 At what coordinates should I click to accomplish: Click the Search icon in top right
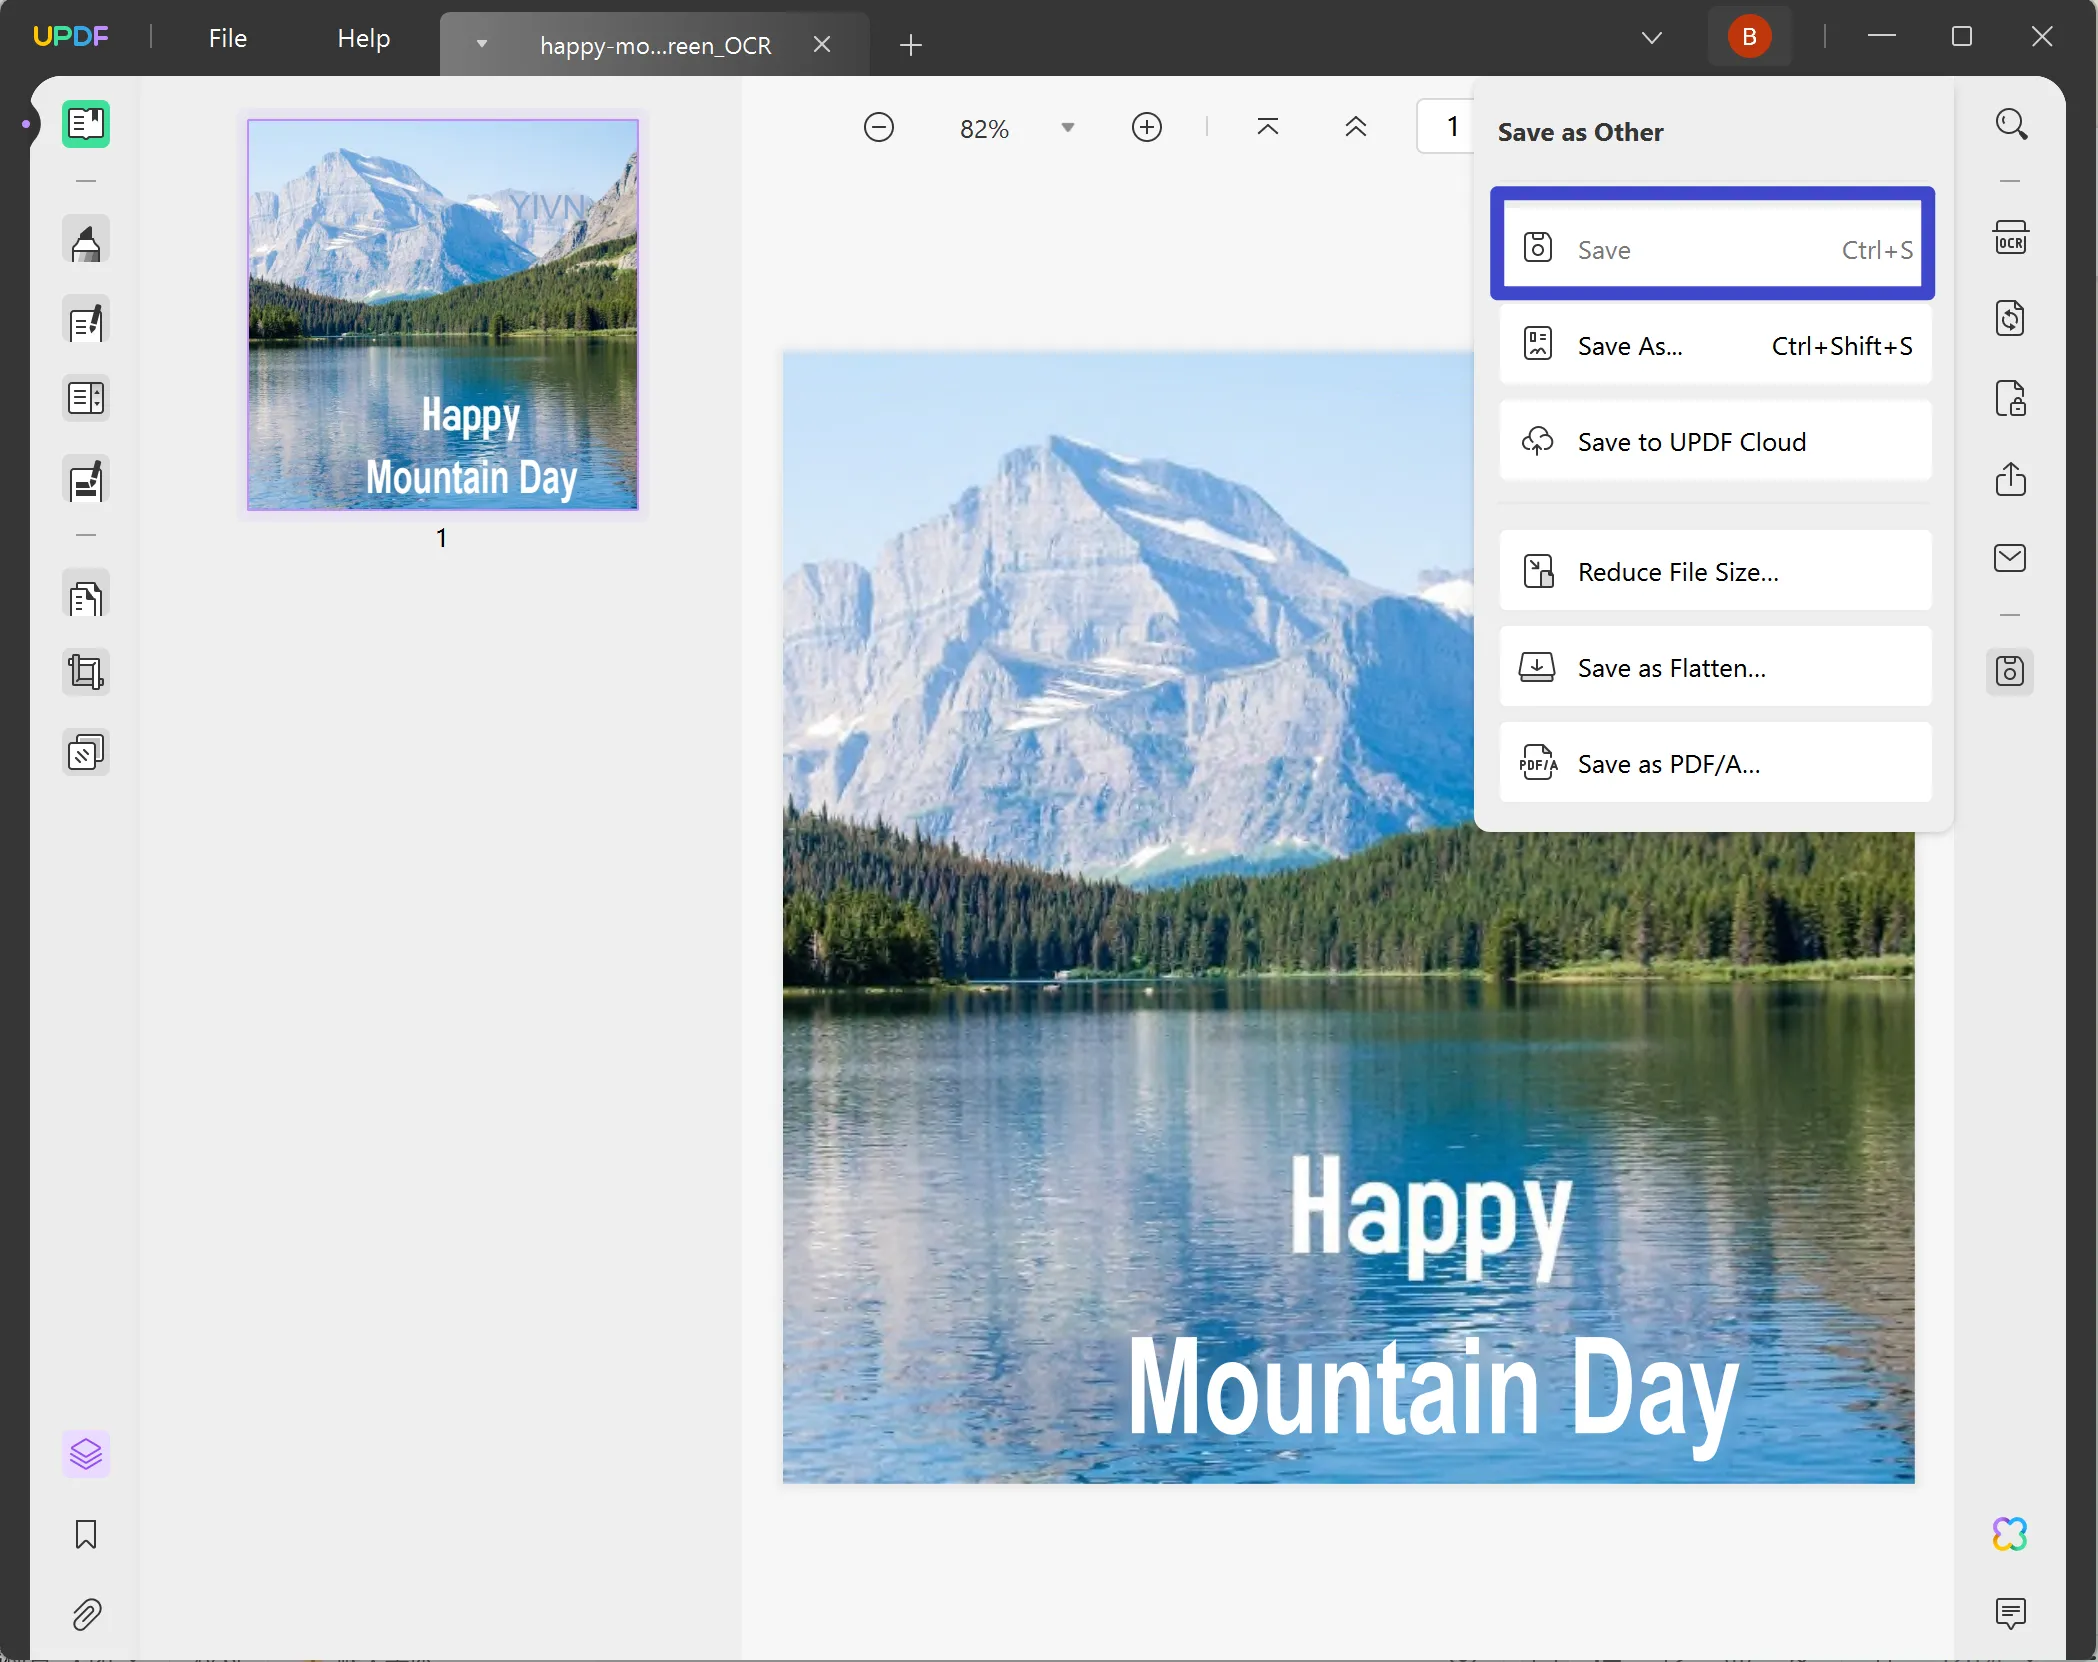[2011, 124]
